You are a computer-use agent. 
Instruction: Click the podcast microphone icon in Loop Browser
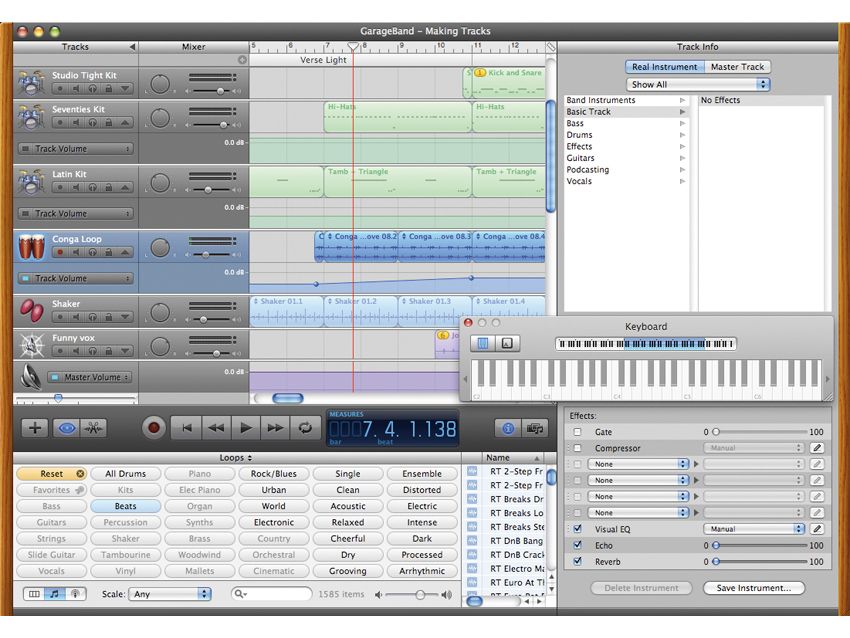tap(75, 593)
